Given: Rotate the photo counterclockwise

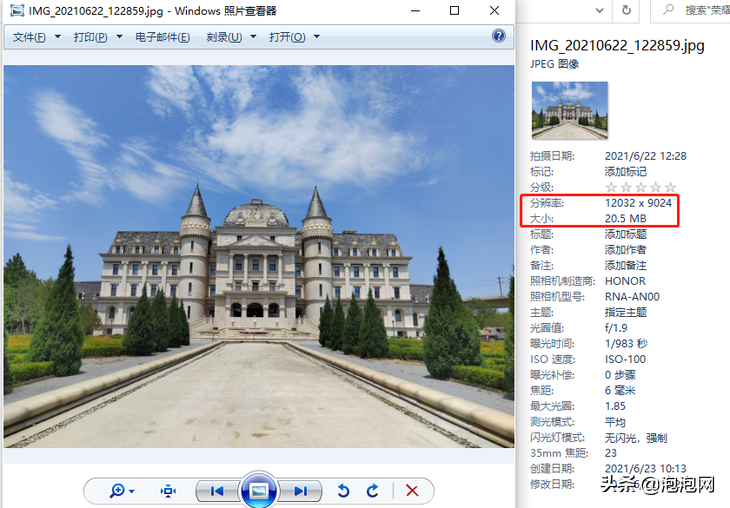Looking at the screenshot, I should (x=343, y=491).
